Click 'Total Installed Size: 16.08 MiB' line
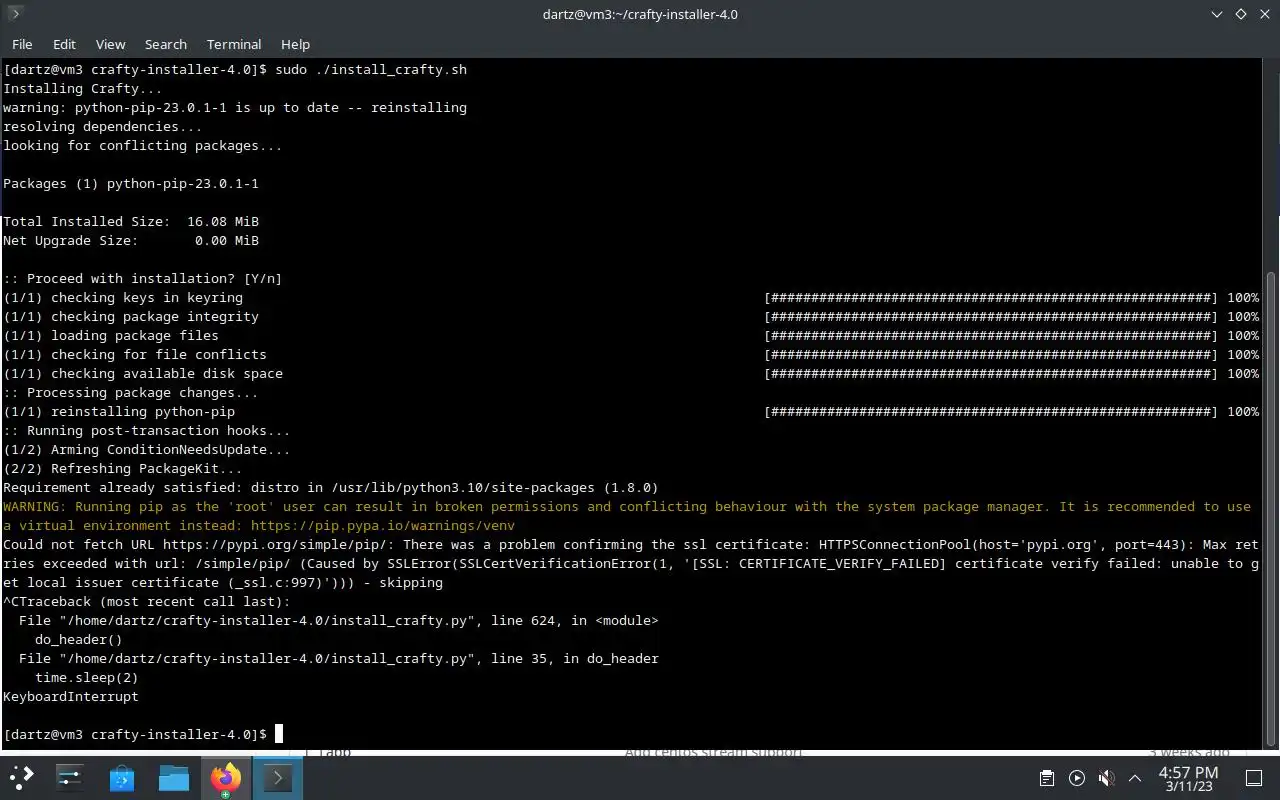 (x=131, y=221)
